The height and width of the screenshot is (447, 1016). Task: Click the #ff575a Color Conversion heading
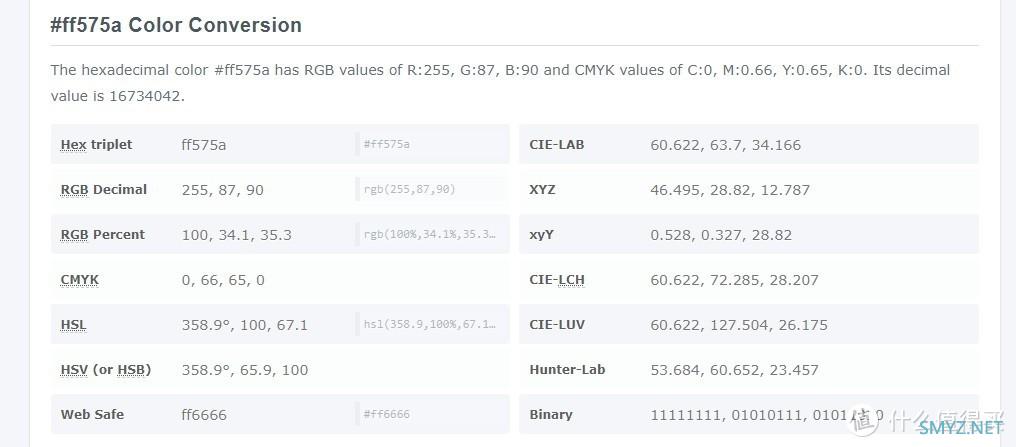[x=176, y=25]
